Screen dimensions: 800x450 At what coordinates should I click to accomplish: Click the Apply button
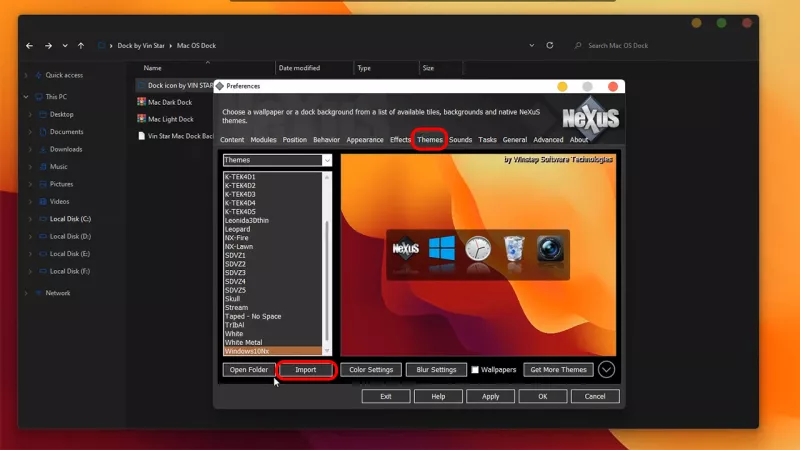[490, 396]
